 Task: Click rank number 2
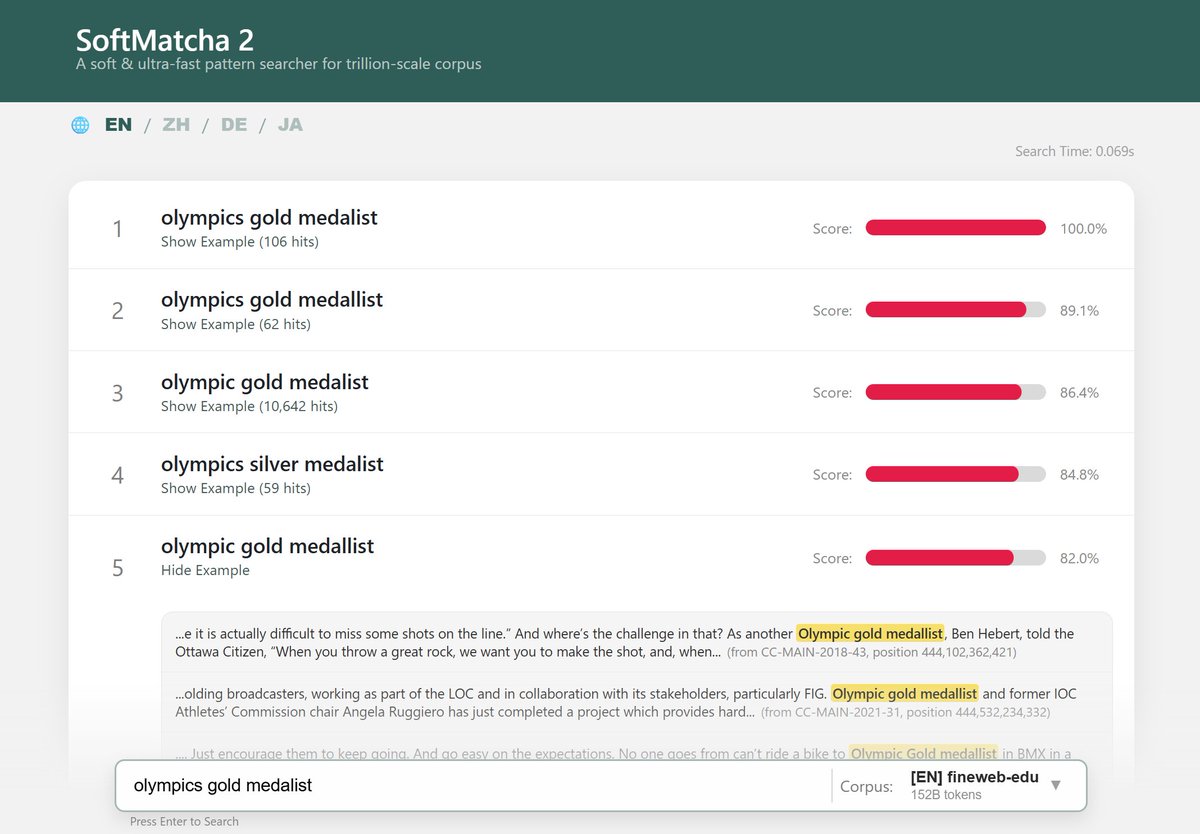[118, 311]
